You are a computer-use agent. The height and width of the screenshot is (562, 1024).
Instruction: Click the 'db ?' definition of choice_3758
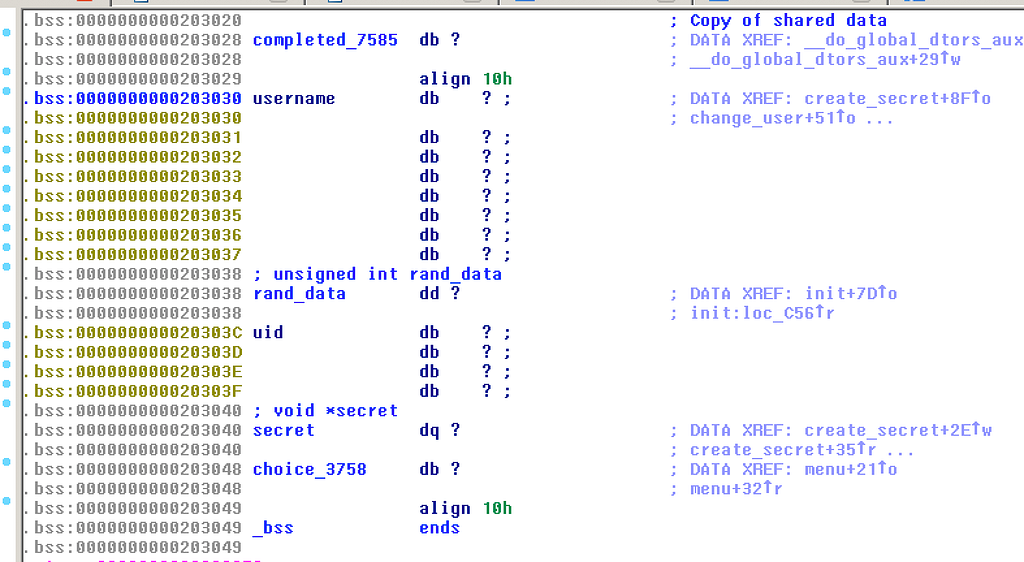(x=440, y=469)
